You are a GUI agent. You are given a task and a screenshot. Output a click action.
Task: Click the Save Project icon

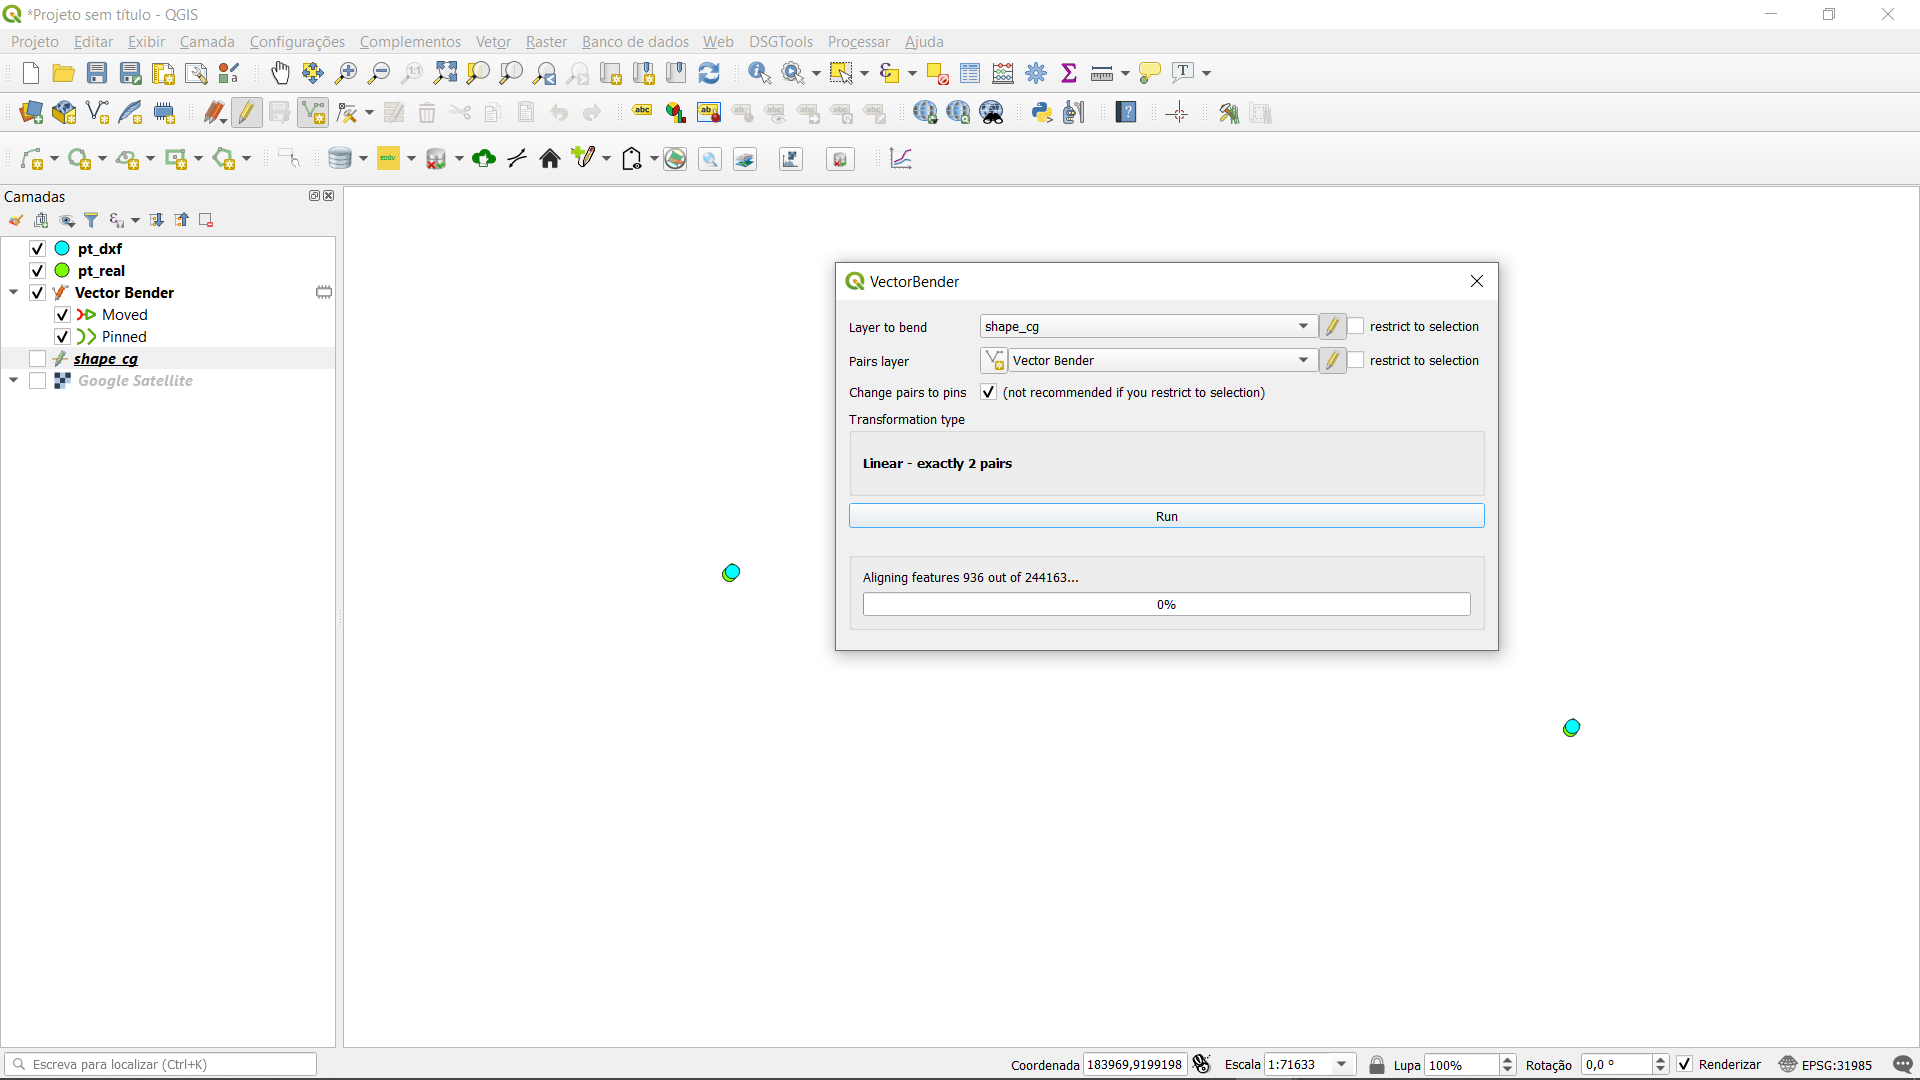97,73
